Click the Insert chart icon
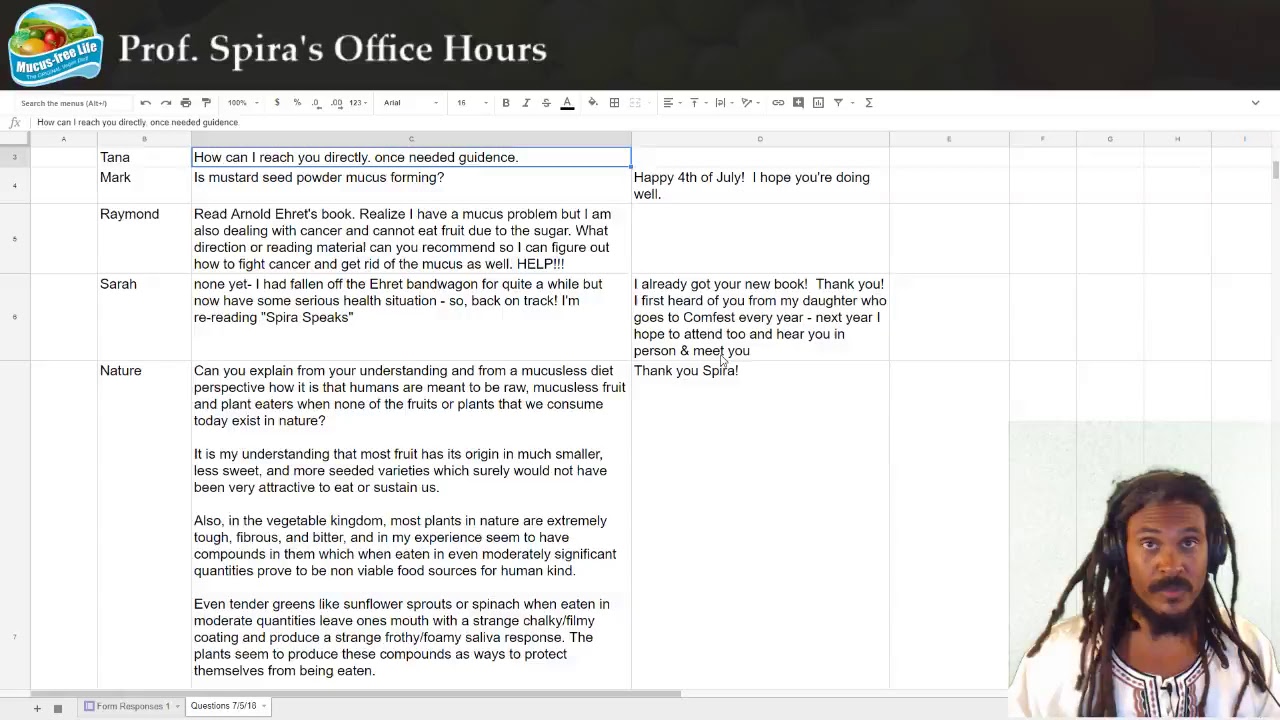Image resolution: width=1280 pixels, height=720 pixels. click(x=818, y=103)
